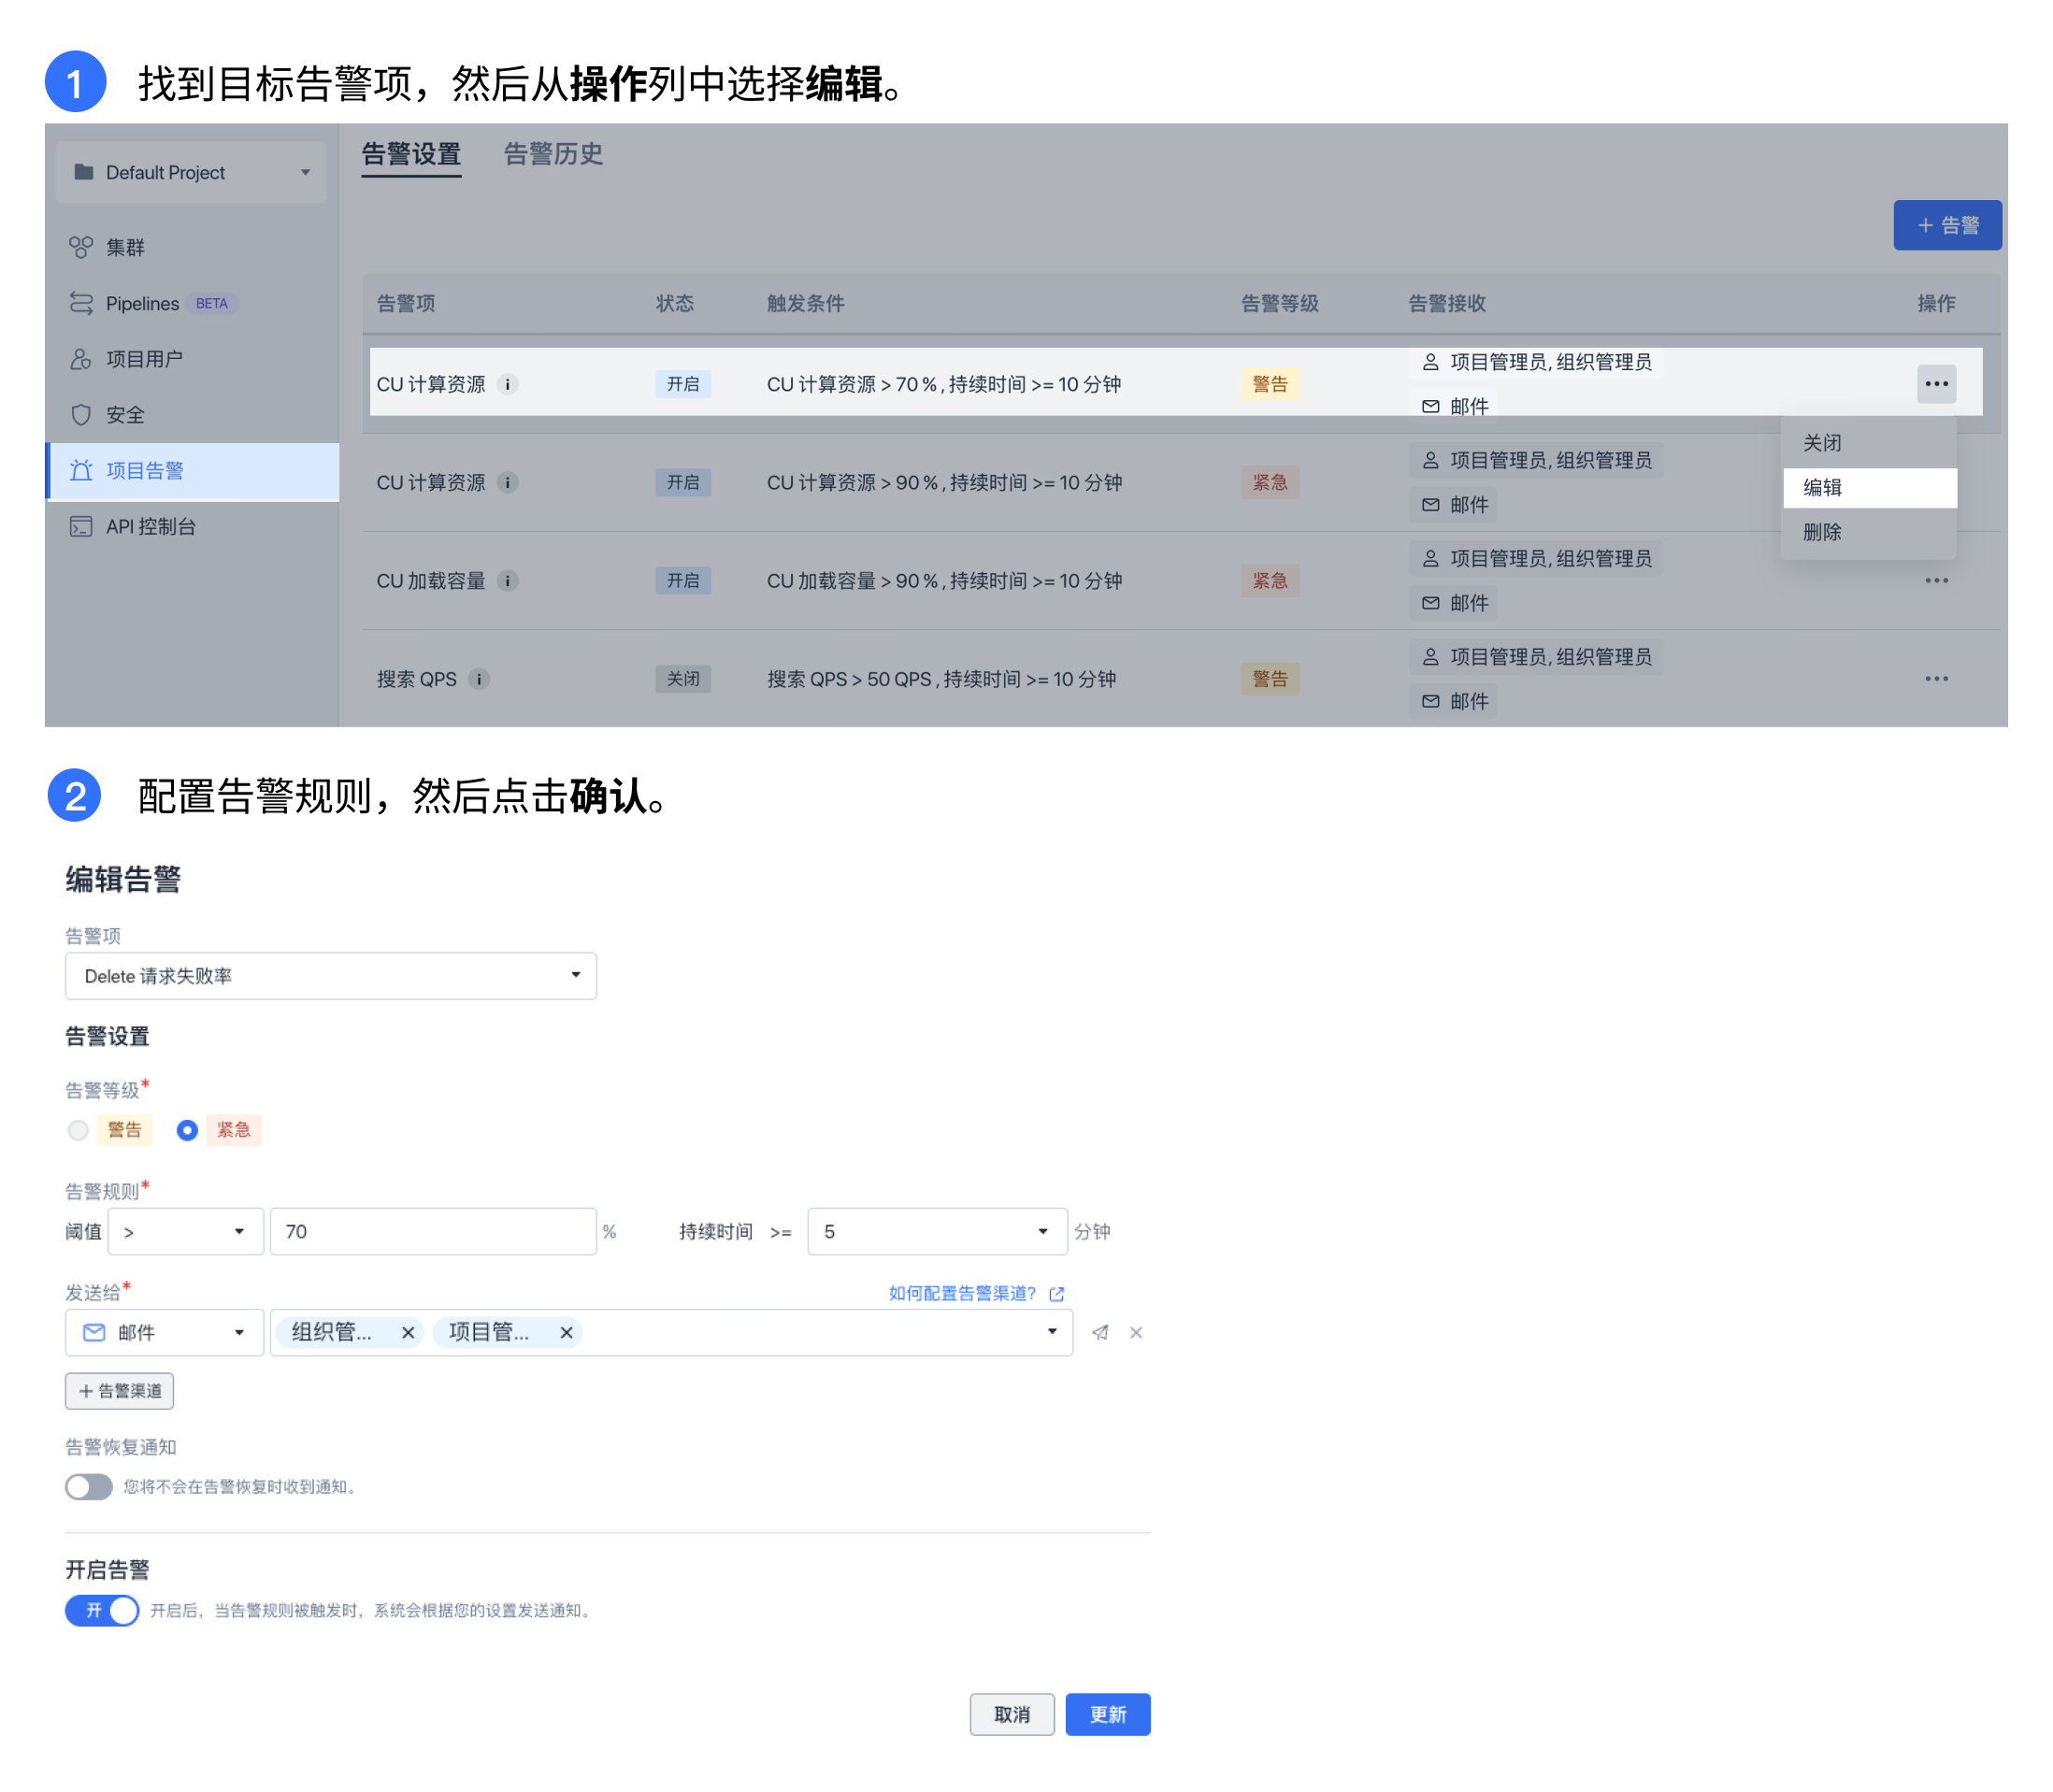Switch to the 告警设置 tab
This screenshot has width=2053, height=1792.
click(x=411, y=155)
